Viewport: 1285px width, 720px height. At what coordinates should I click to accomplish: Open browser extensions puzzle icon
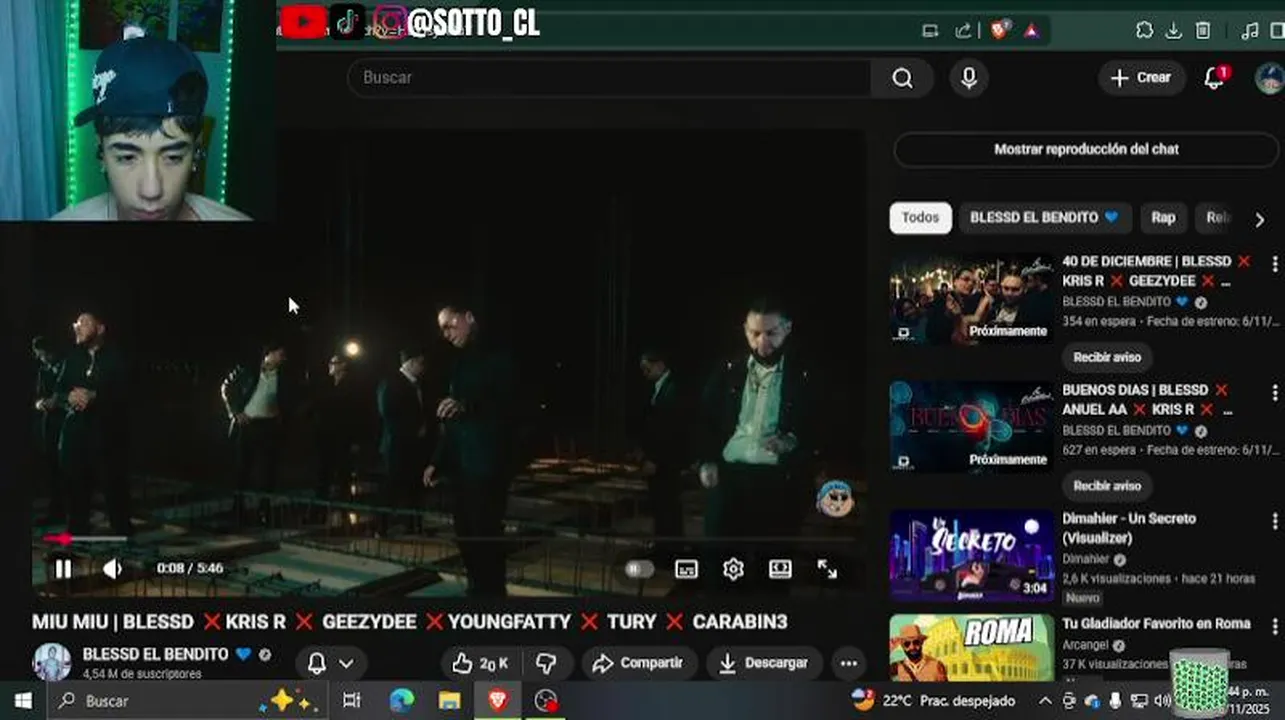point(1145,31)
